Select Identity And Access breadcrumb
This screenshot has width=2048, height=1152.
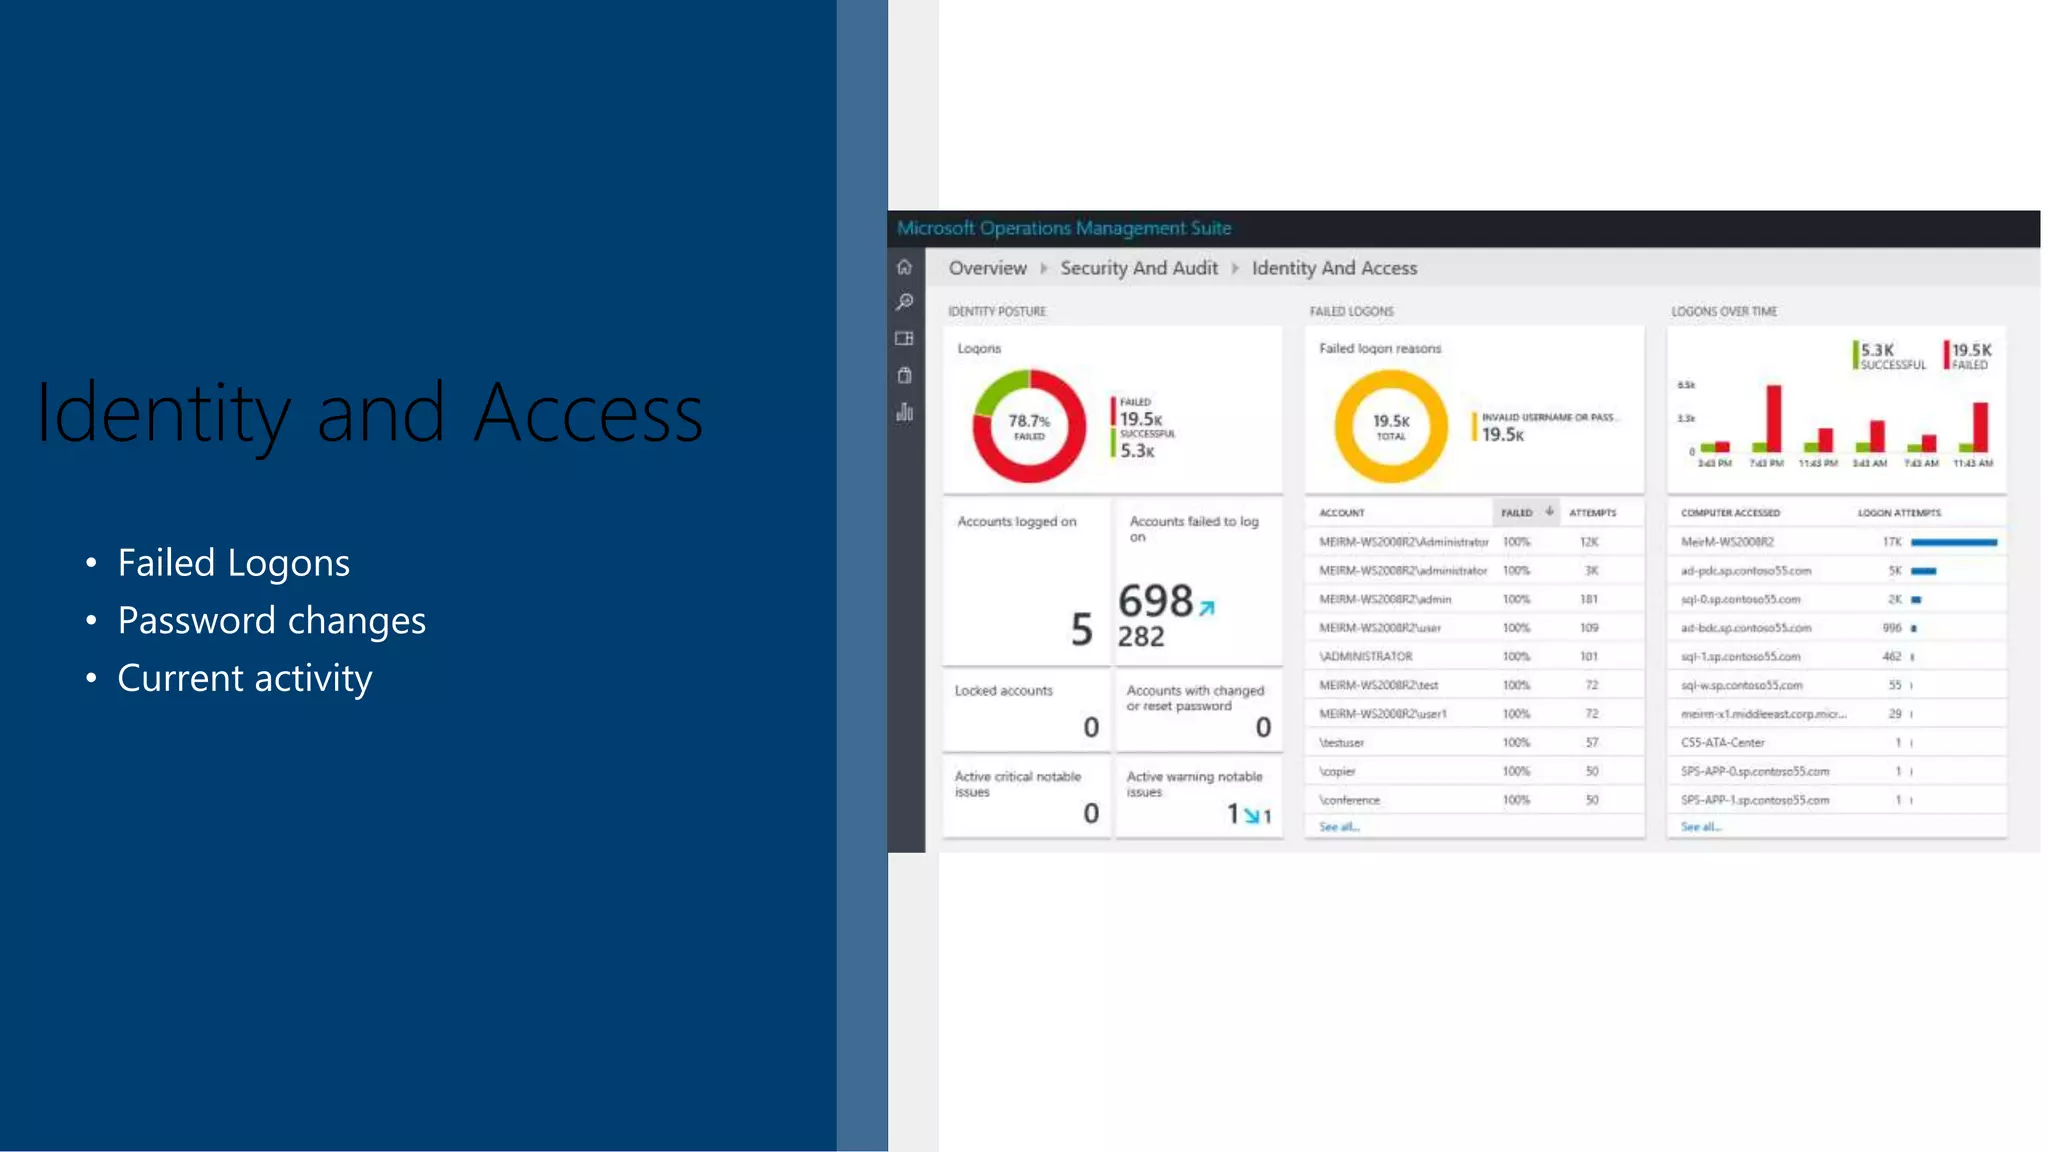tap(1334, 268)
